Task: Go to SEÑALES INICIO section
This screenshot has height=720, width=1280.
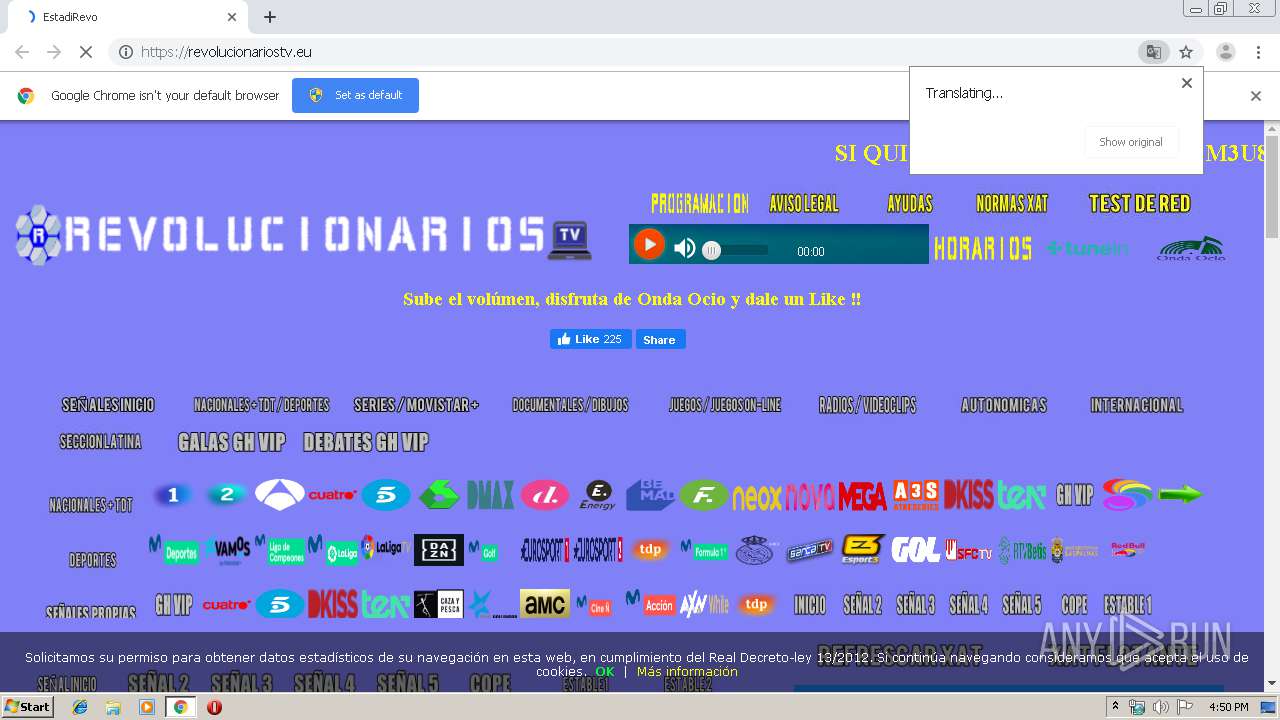Action: tap(108, 405)
